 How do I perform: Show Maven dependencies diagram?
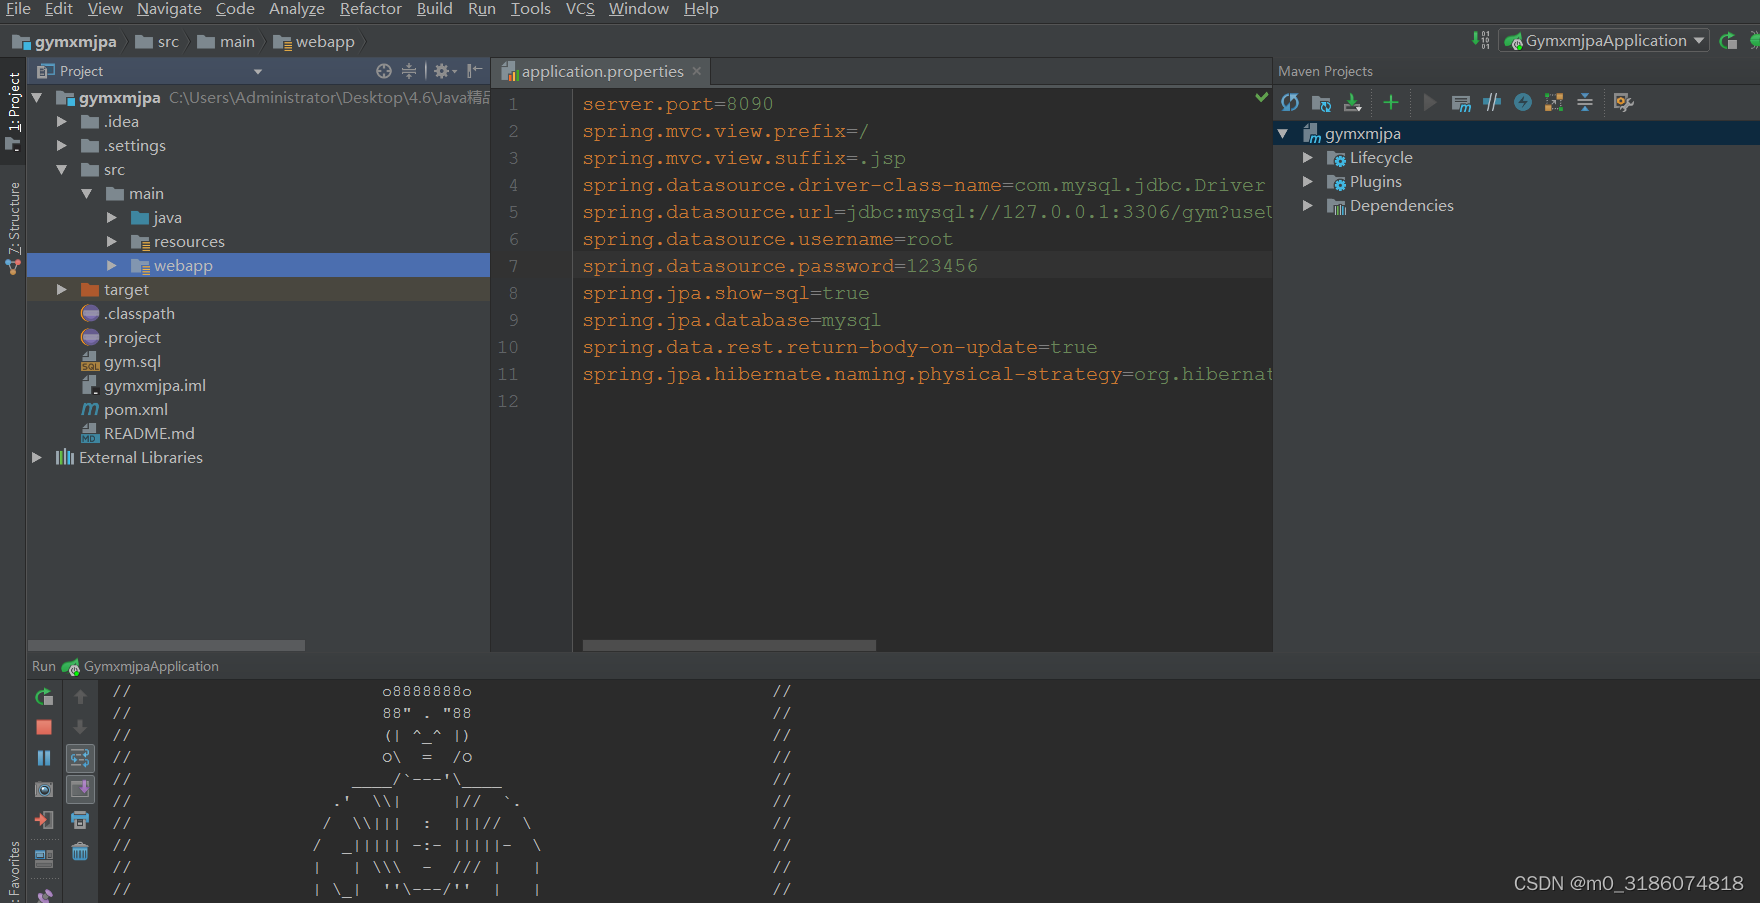pos(1554,102)
